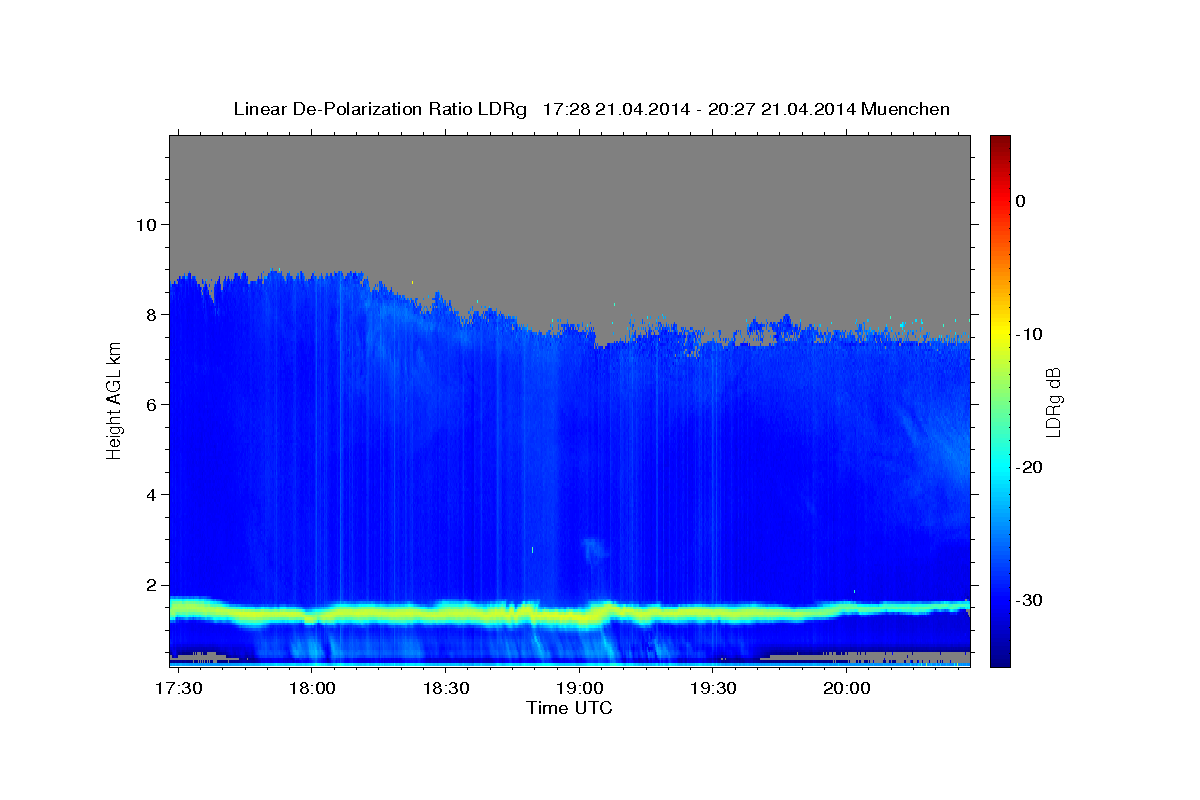Click the 'Time UTC' axis label
This screenshot has width=1200, height=800.
click(569, 708)
